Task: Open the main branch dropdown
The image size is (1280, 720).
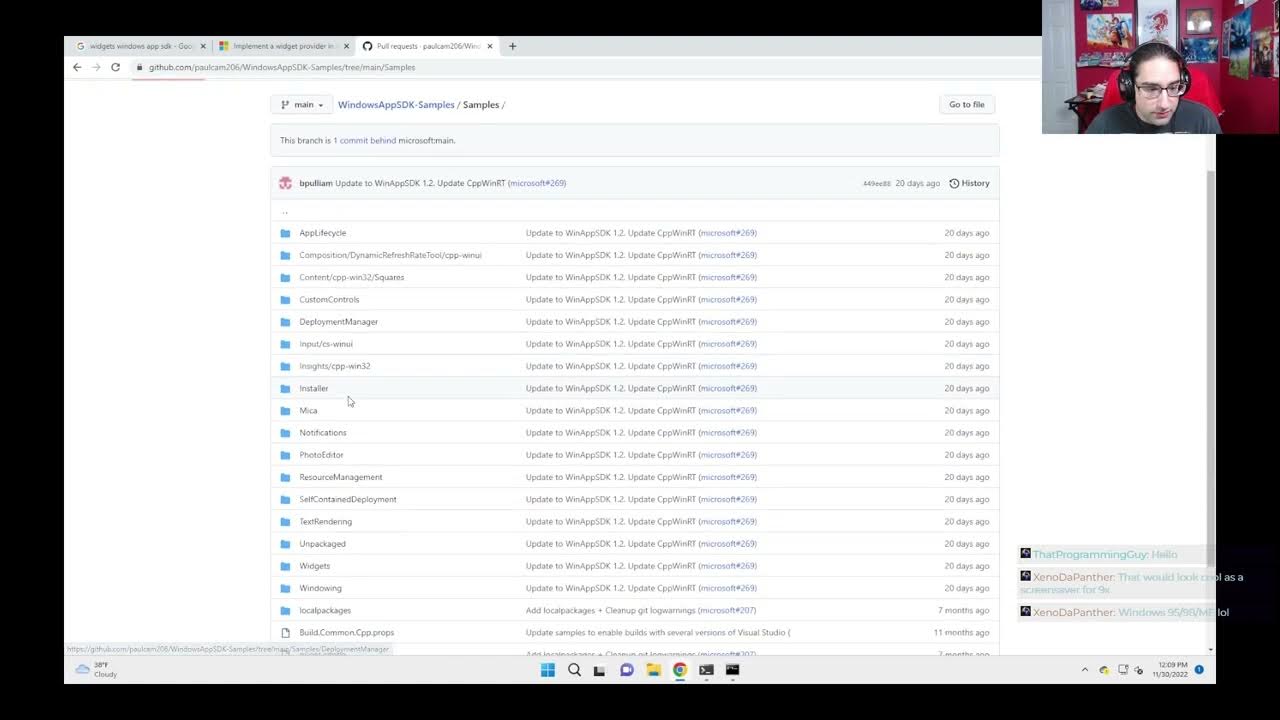Action: click(x=302, y=104)
